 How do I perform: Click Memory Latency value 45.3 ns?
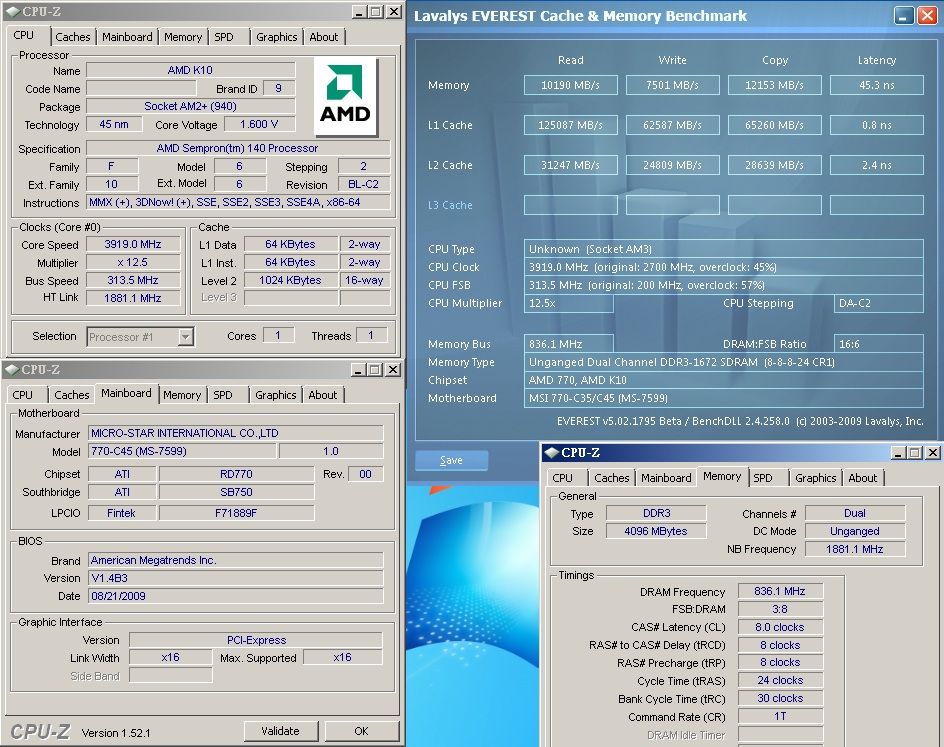tap(877, 85)
